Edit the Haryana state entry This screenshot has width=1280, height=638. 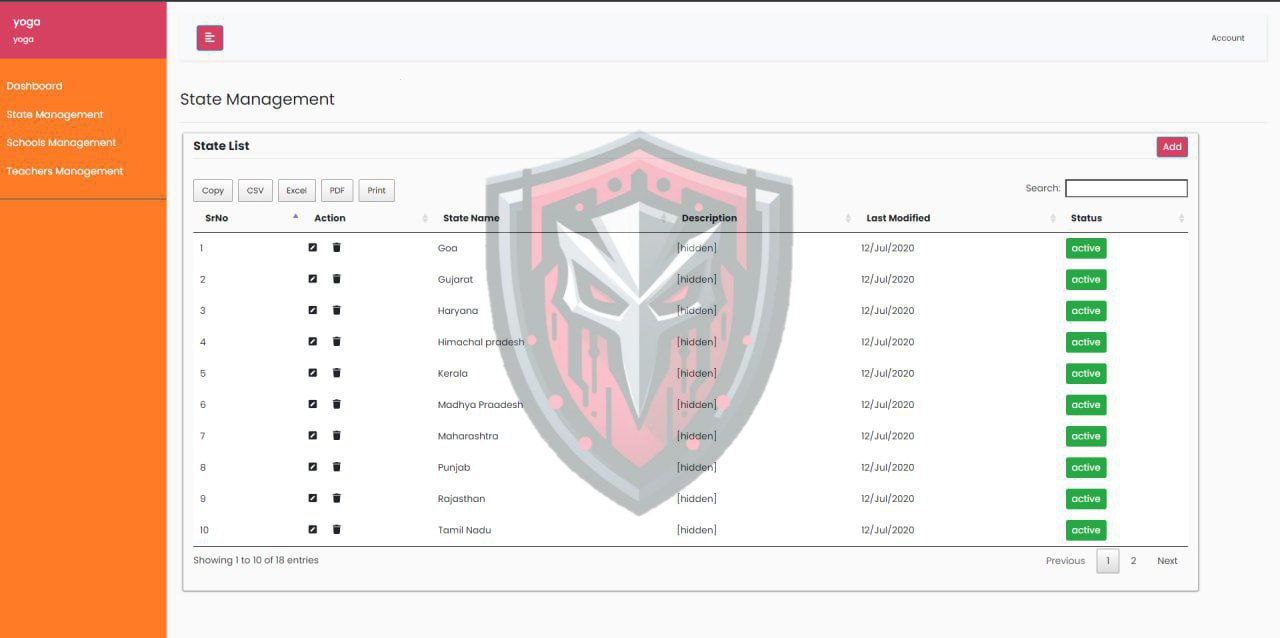pyautogui.click(x=313, y=310)
